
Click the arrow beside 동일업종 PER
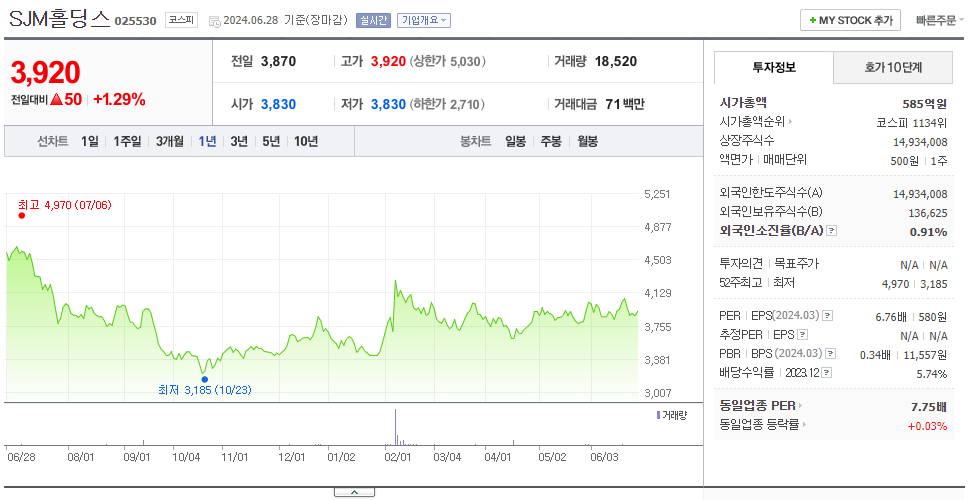click(x=800, y=406)
